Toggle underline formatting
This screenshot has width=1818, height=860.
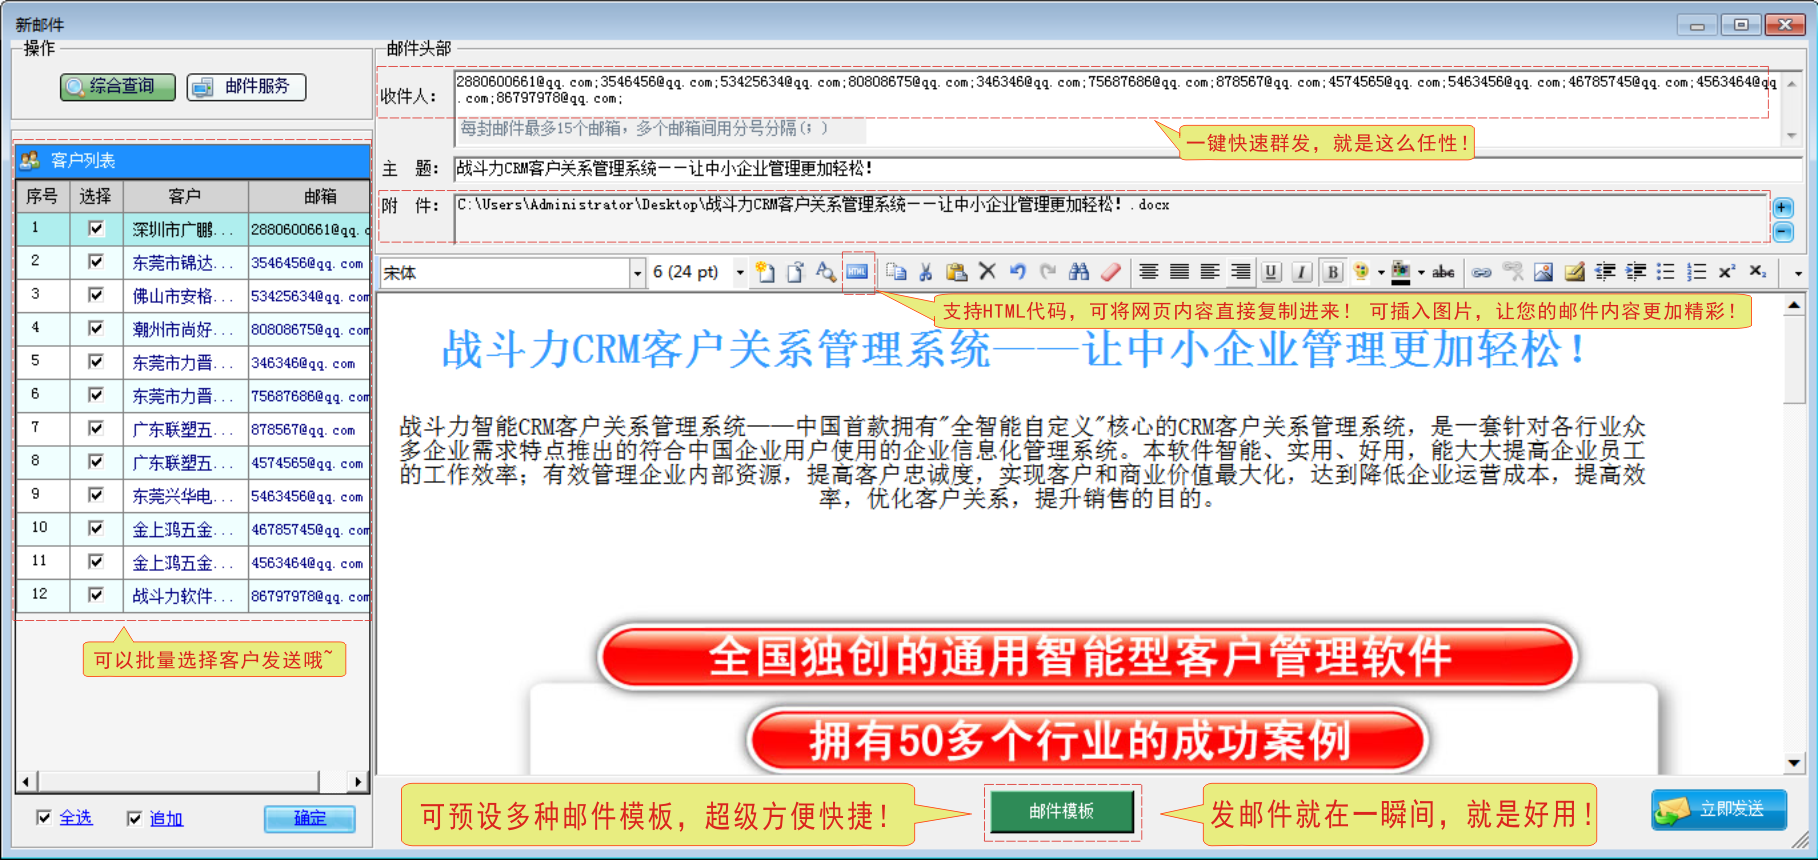coord(1271,272)
